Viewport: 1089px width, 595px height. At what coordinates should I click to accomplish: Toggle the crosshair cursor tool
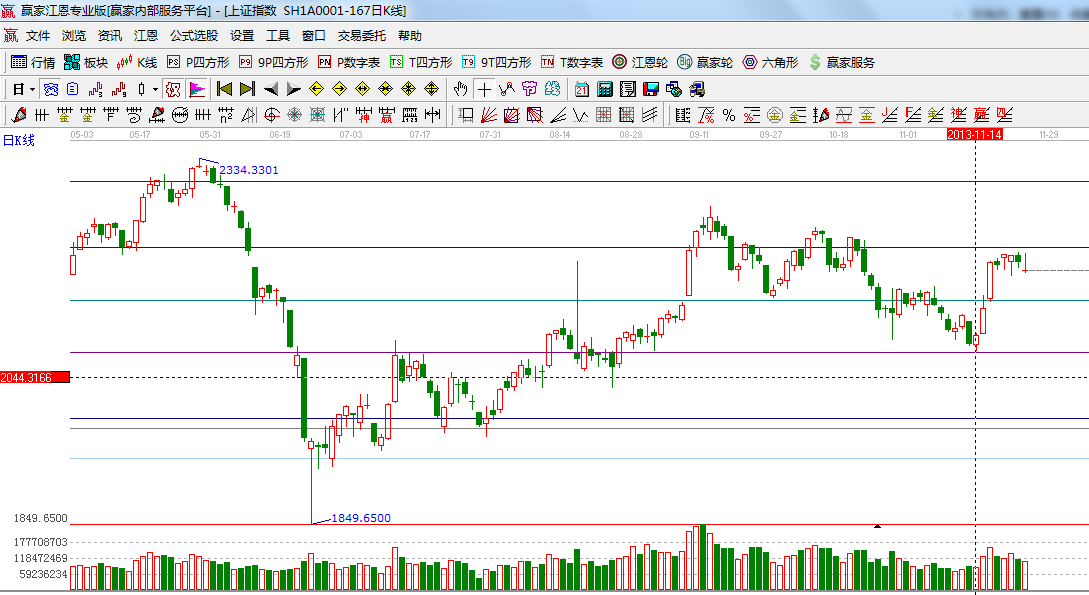484,89
